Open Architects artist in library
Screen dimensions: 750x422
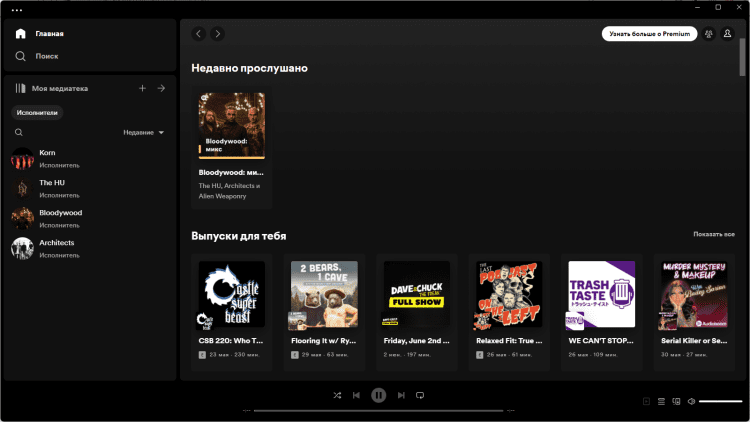(x=90, y=248)
